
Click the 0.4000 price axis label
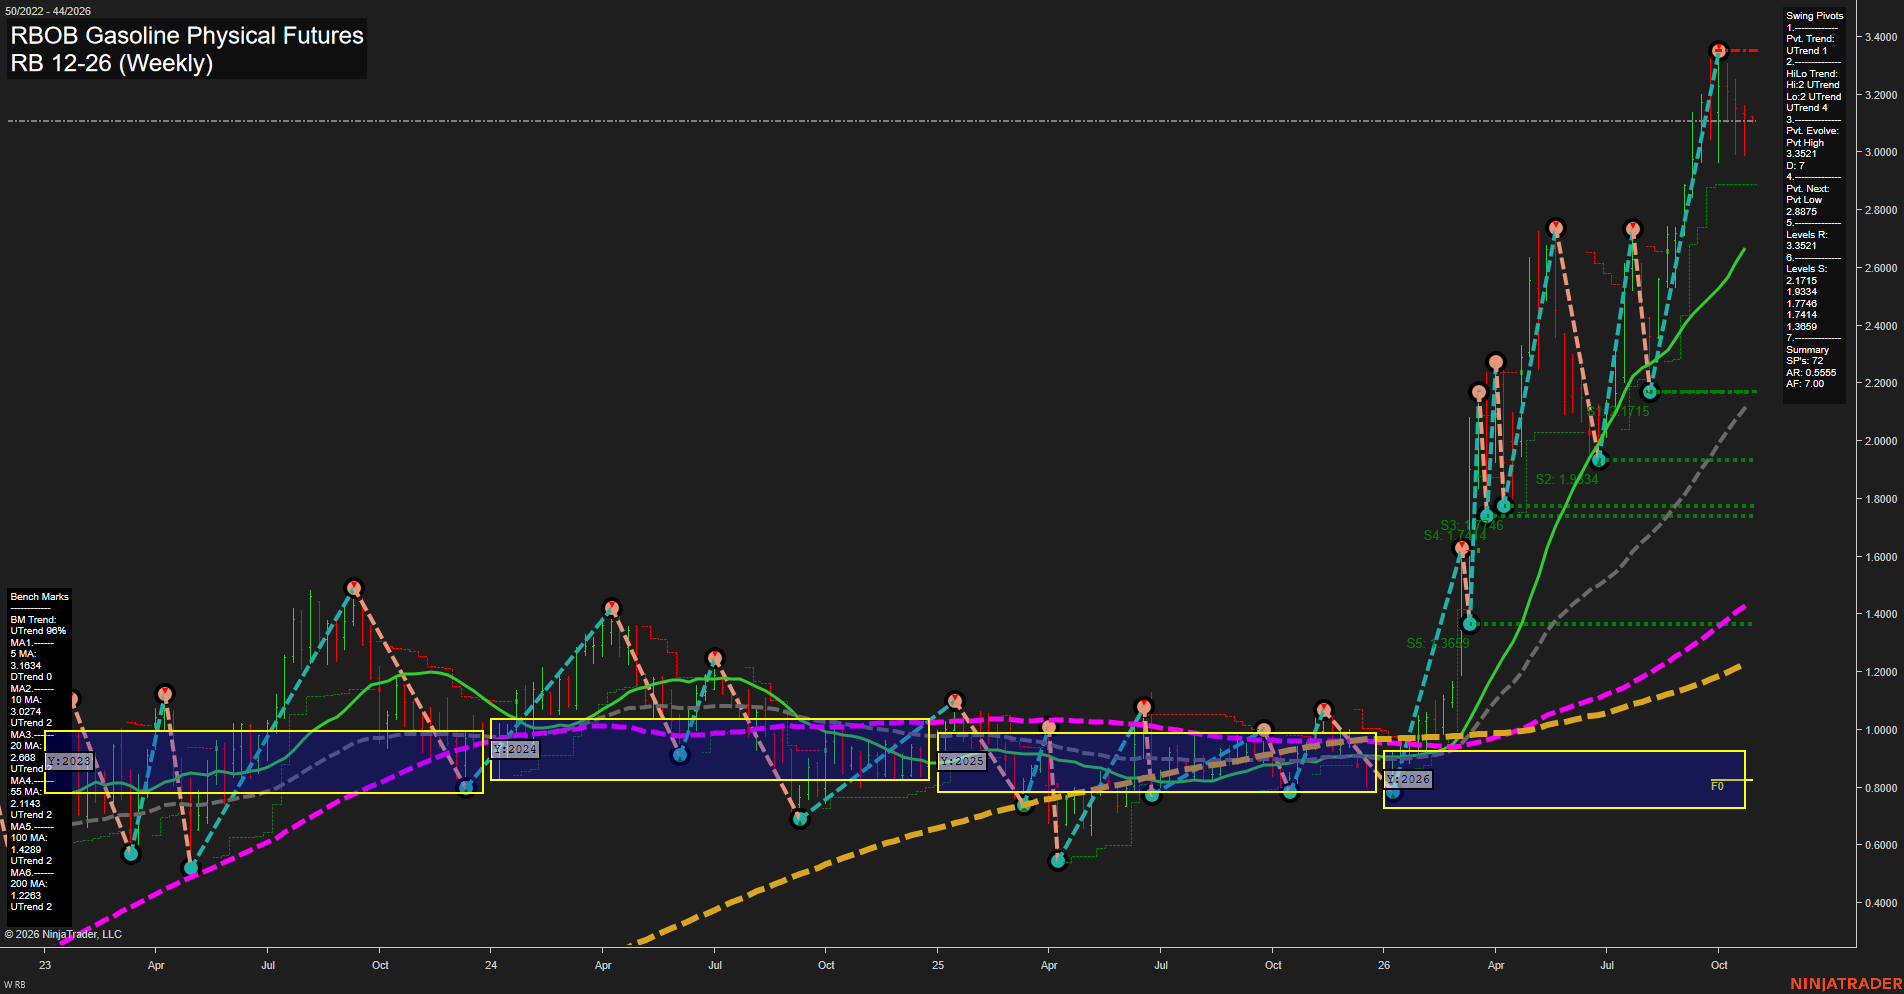(x=1881, y=903)
